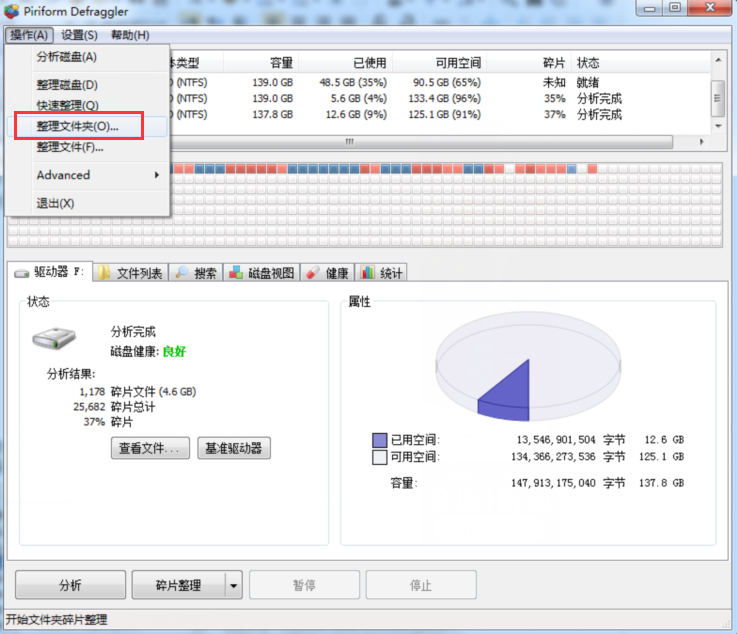Image resolution: width=737 pixels, height=634 pixels.
Task: Maximize the Defraggler window
Action: pyautogui.click(x=675, y=8)
